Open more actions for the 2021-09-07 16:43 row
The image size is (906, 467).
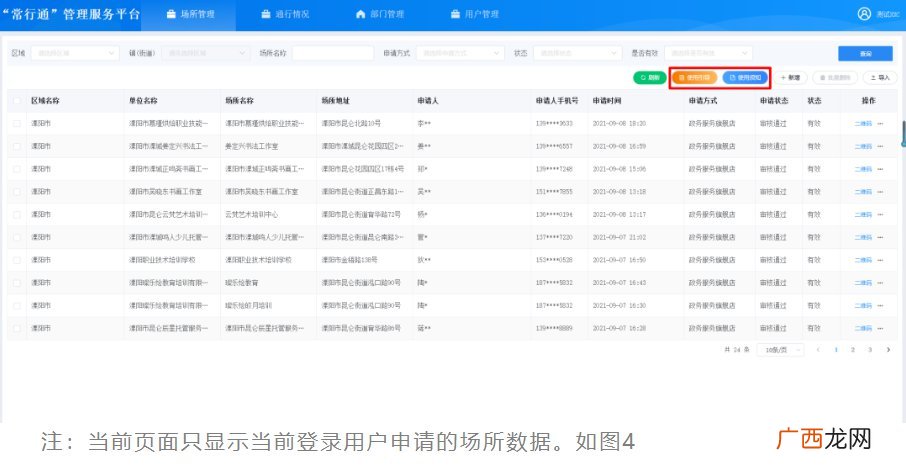pyautogui.click(x=880, y=283)
